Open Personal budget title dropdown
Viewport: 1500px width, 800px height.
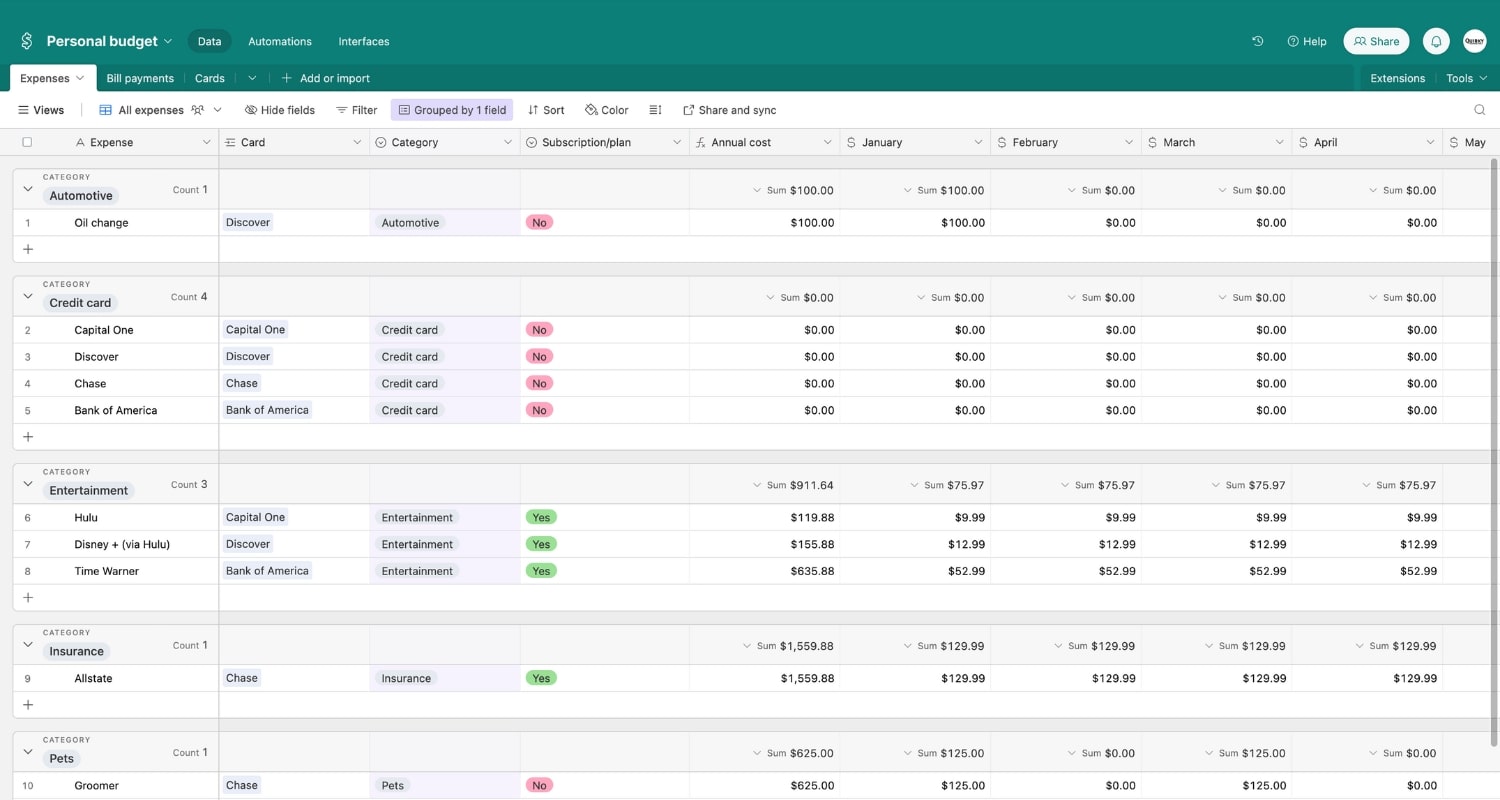click(x=168, y=41)
